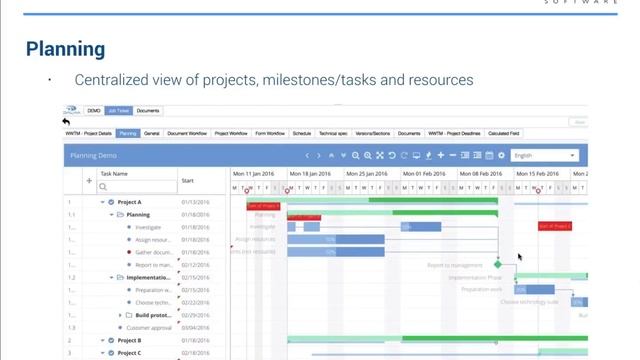Open the WWTM - Project Details tab
The width and height of the screenshot is (640, 360).
tap(89, 133)
